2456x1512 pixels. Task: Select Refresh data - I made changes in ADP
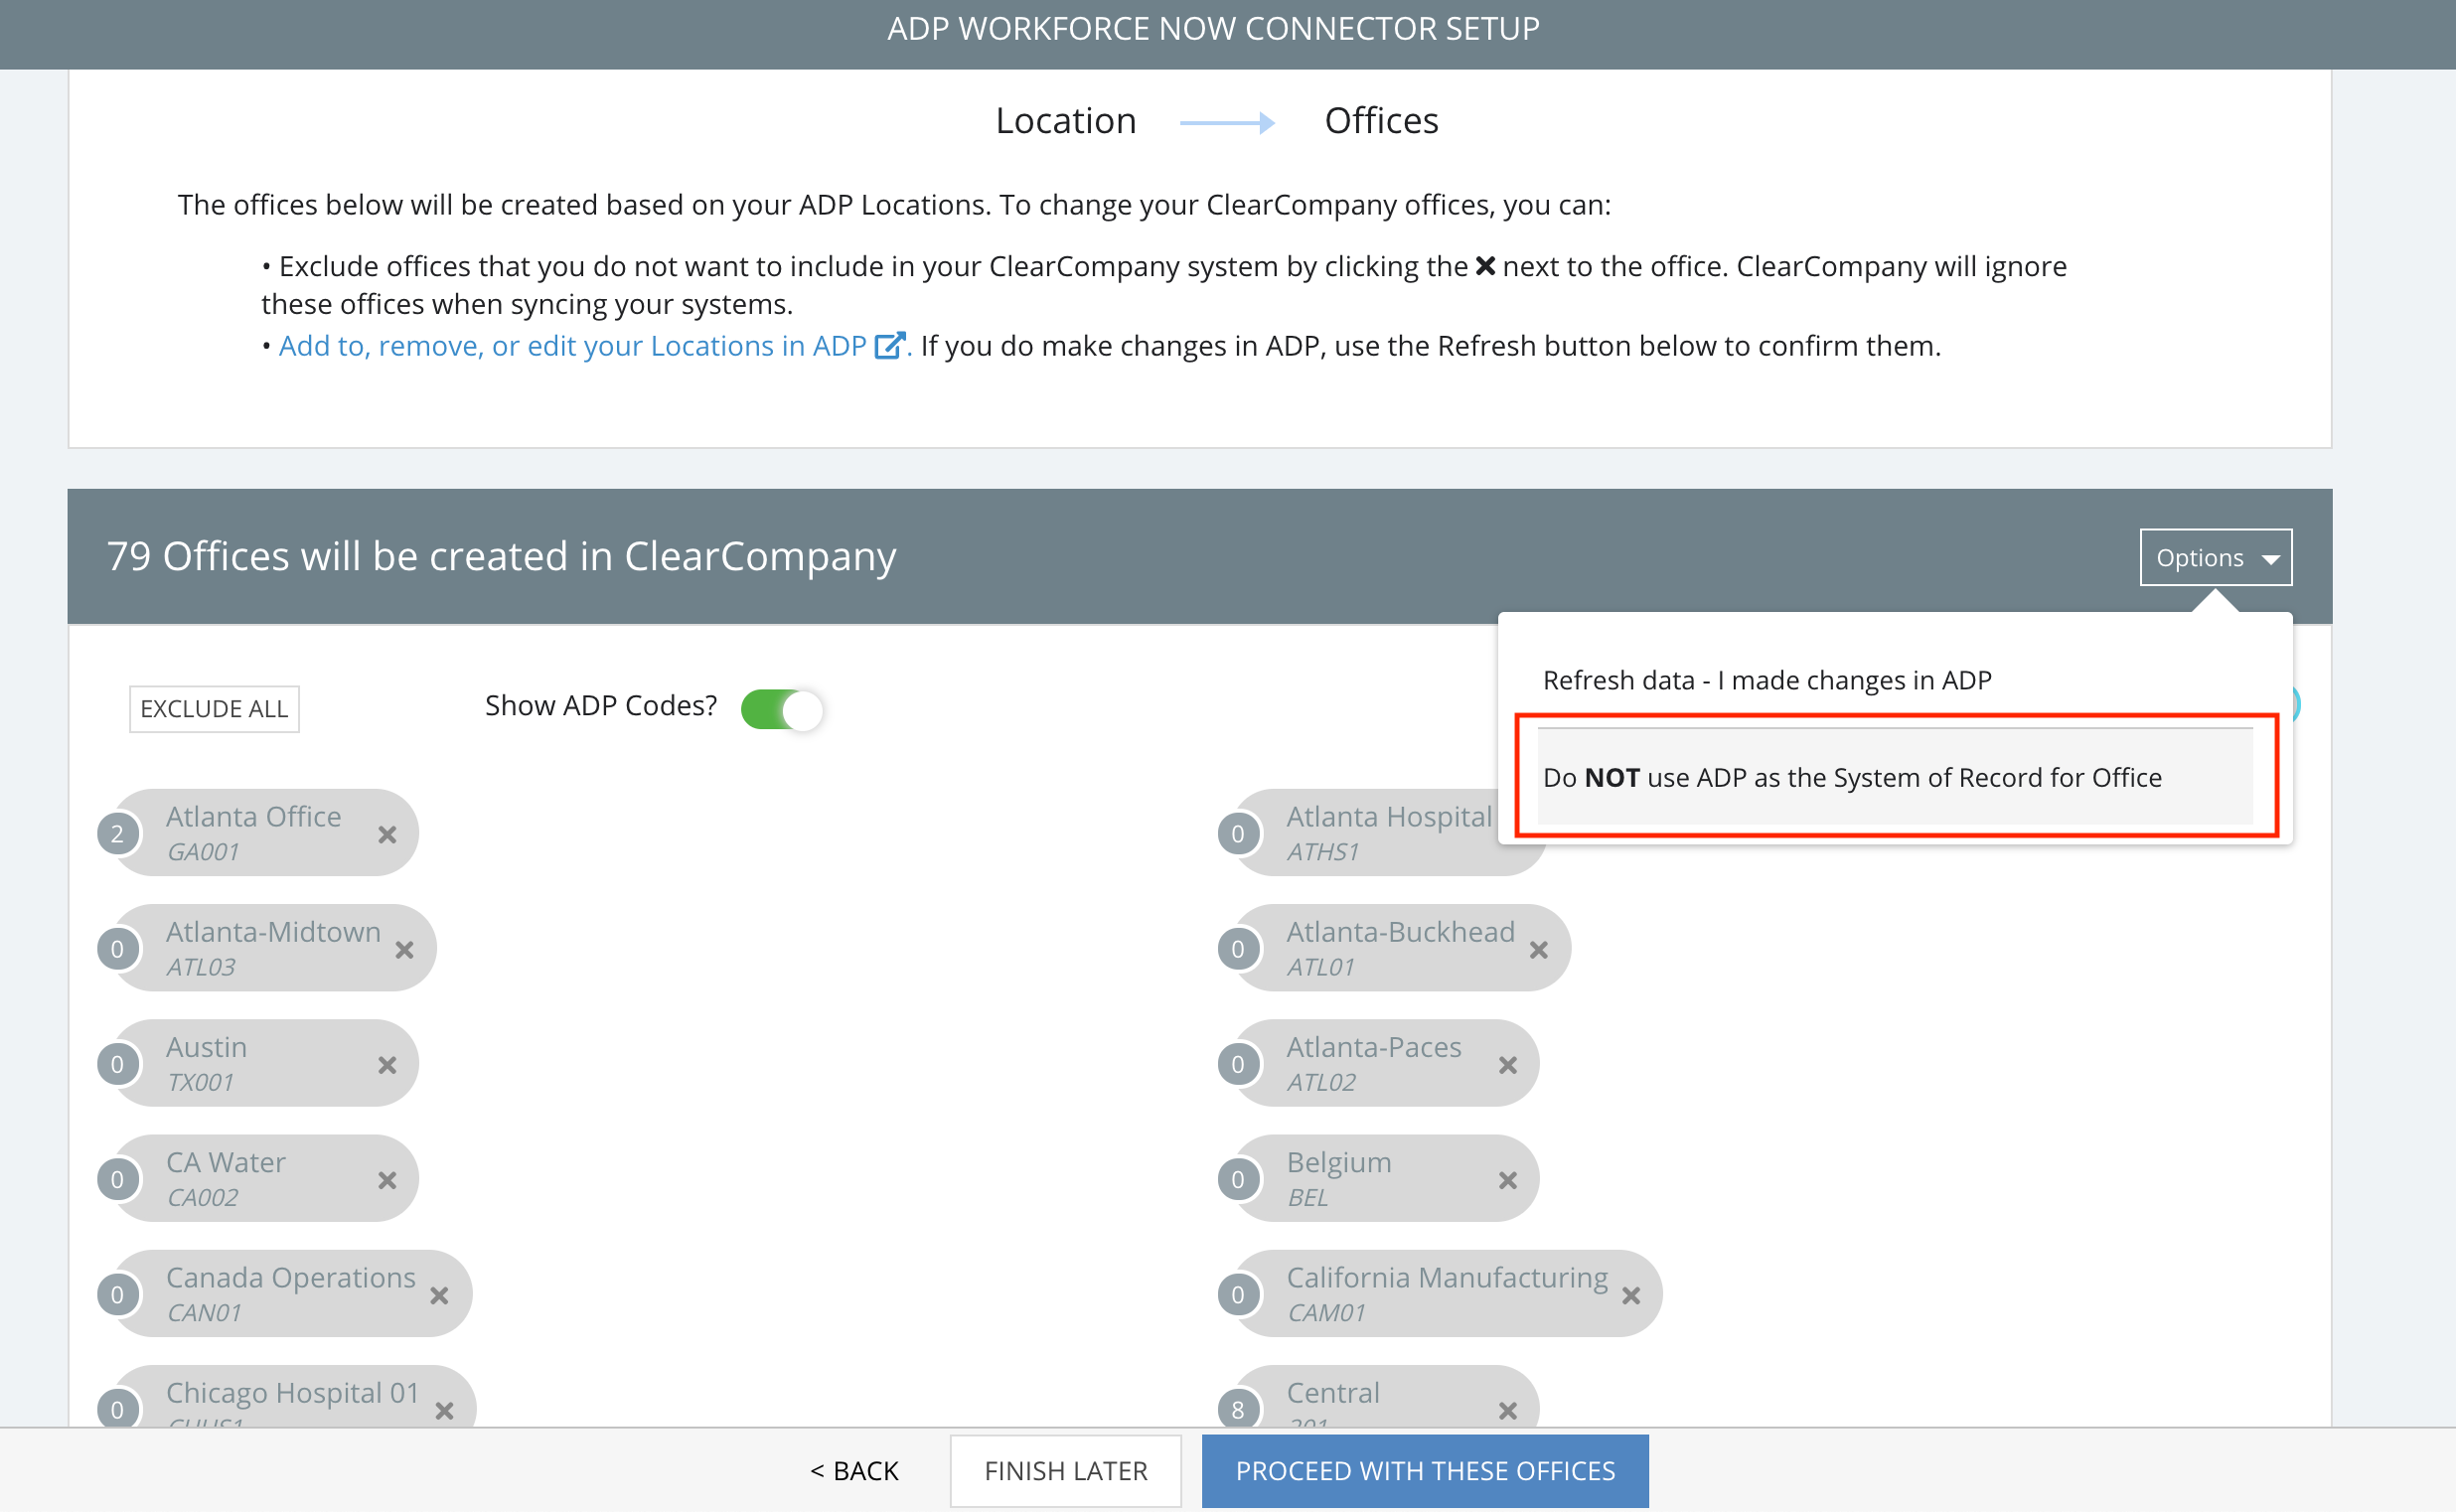point(1767,680)
